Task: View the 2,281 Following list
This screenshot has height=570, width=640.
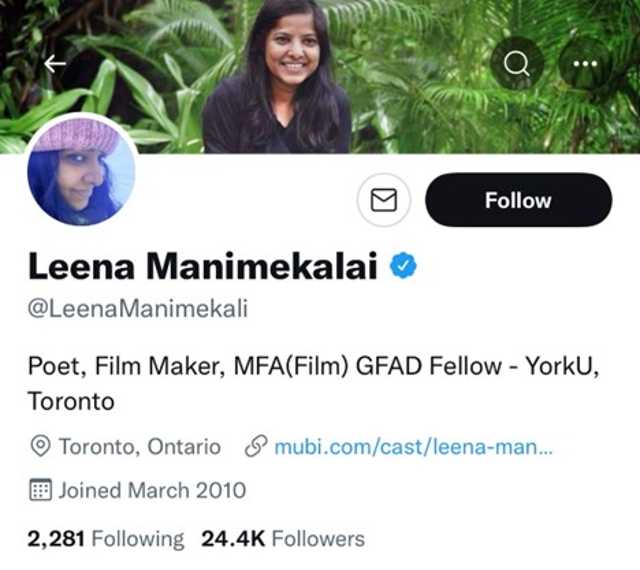Action: pos(106,539)
